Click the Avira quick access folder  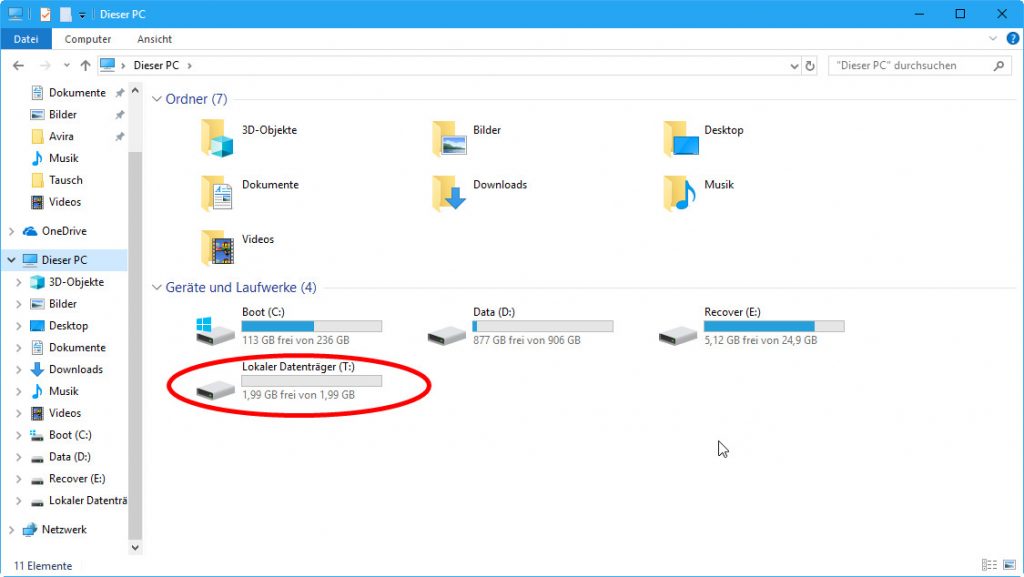click(x=61, y=136)
